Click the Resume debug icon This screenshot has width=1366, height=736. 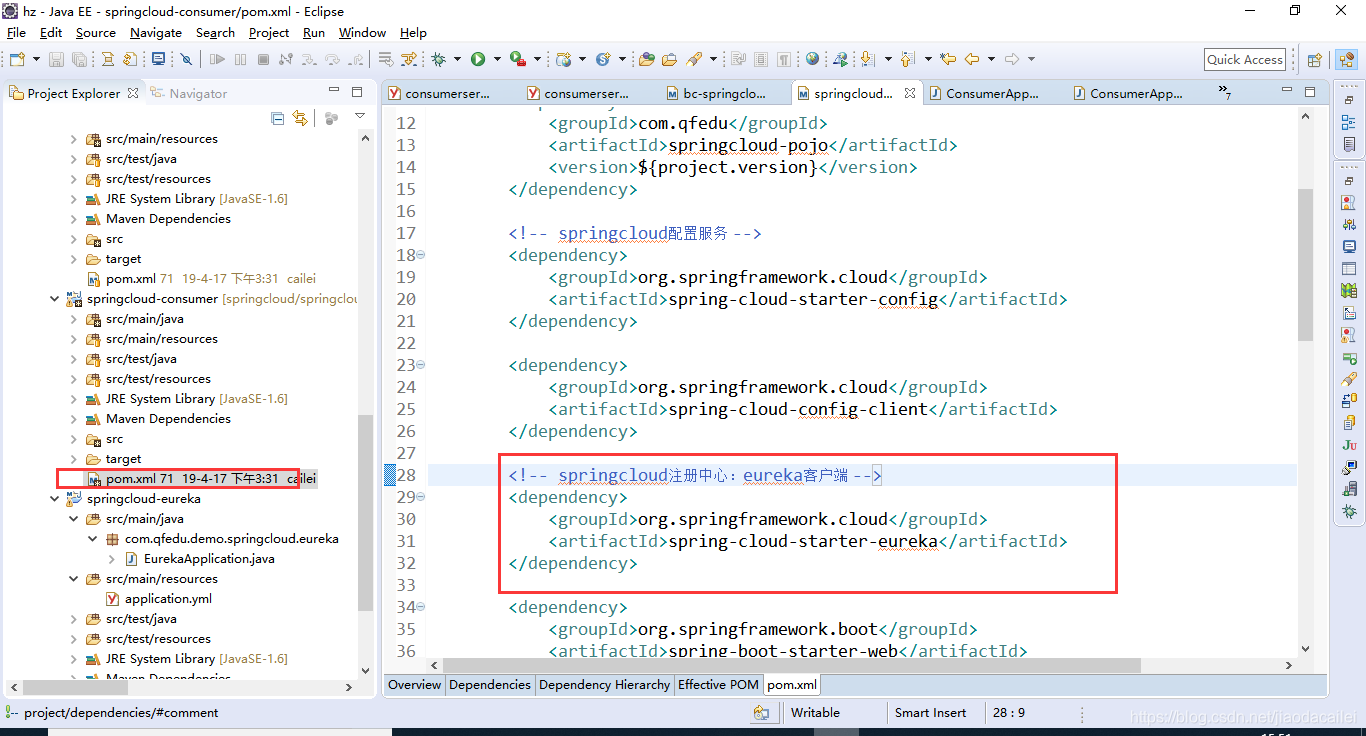(x=217, y=59)
